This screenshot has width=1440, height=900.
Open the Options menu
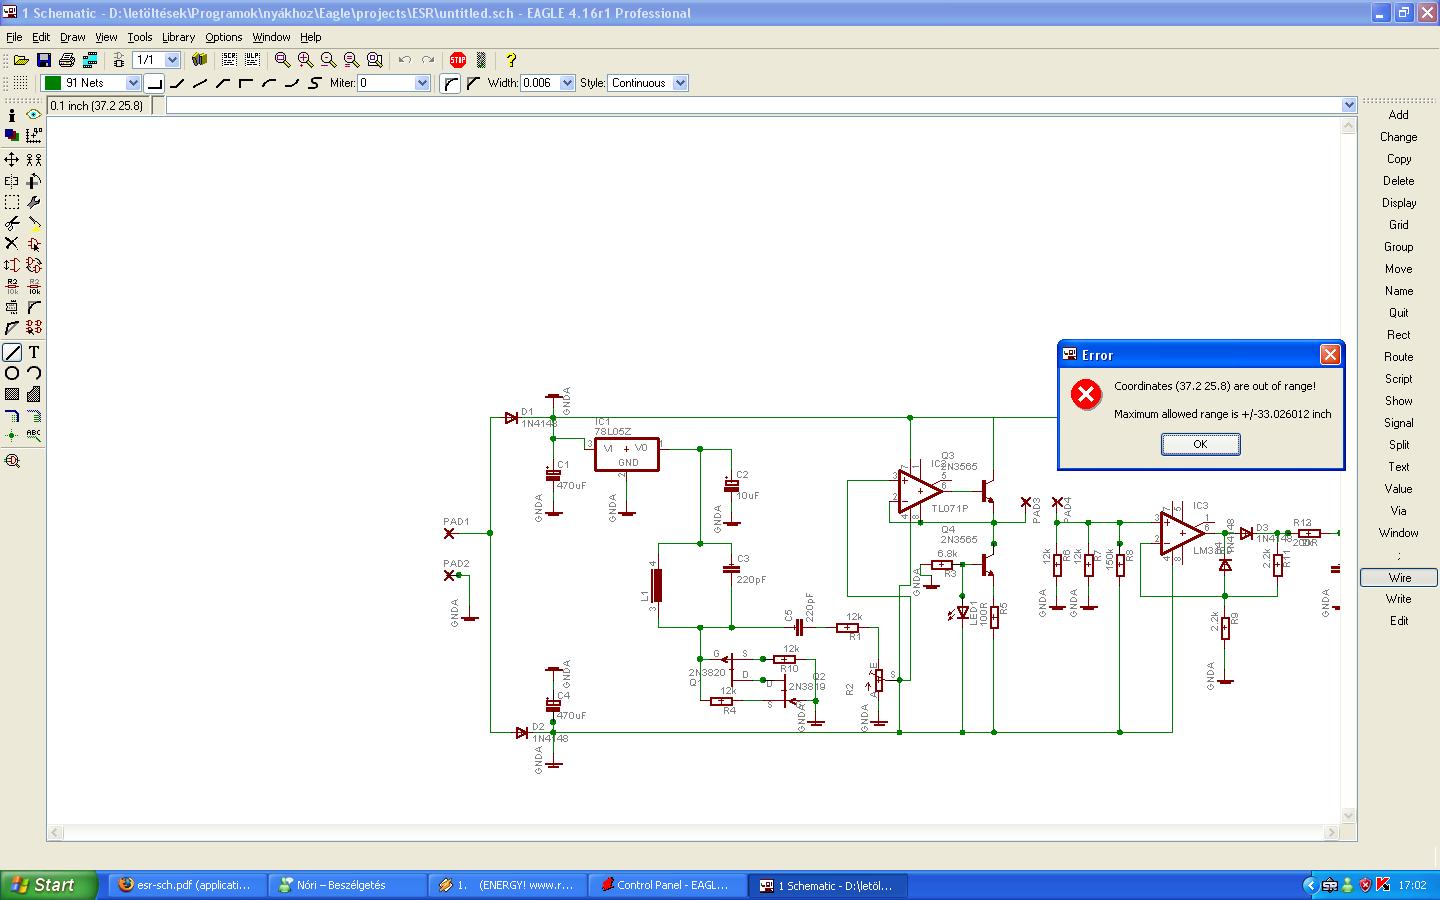coord(224,37)
